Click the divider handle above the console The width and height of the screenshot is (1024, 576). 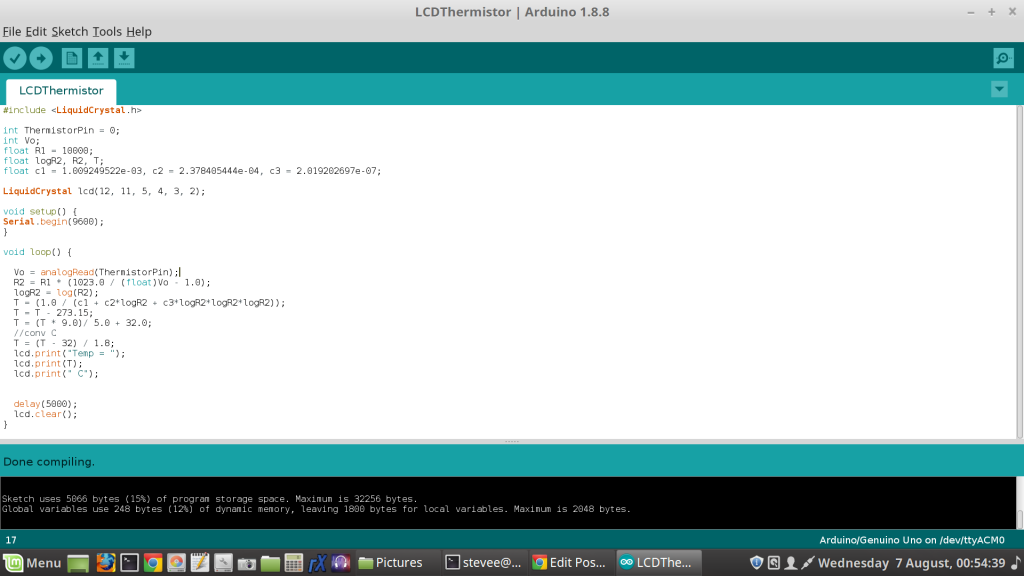coord(512,442)
